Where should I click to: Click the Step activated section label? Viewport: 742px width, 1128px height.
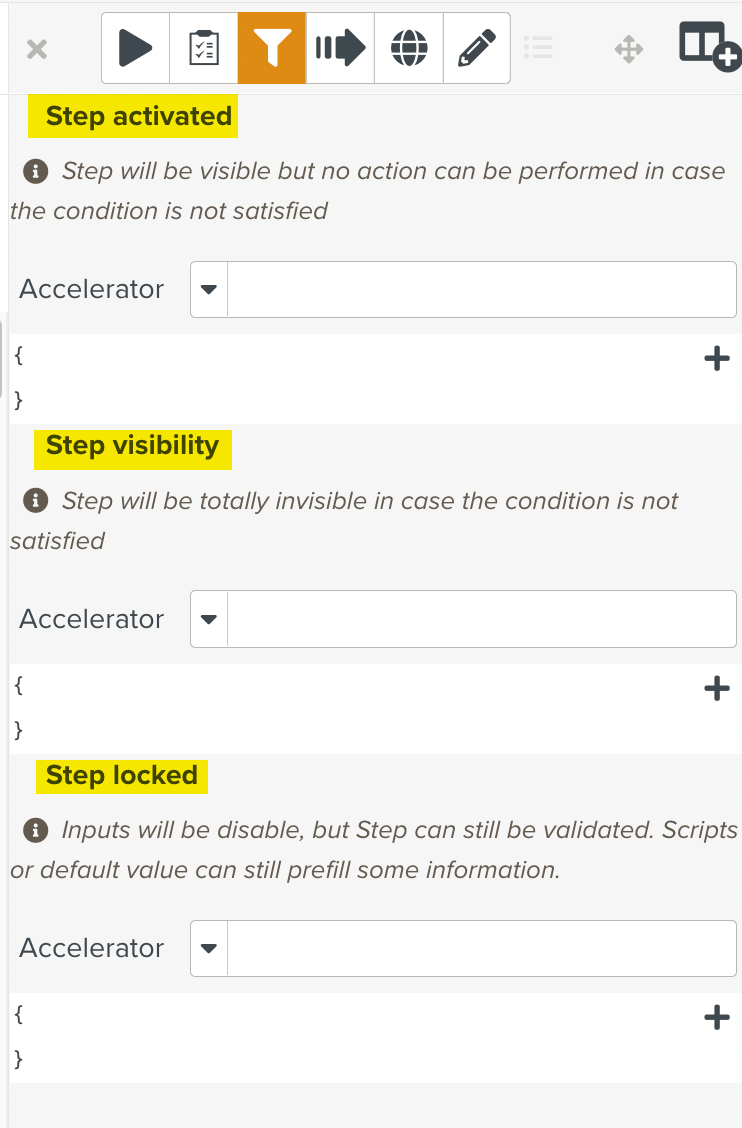[x=136, y=115]
